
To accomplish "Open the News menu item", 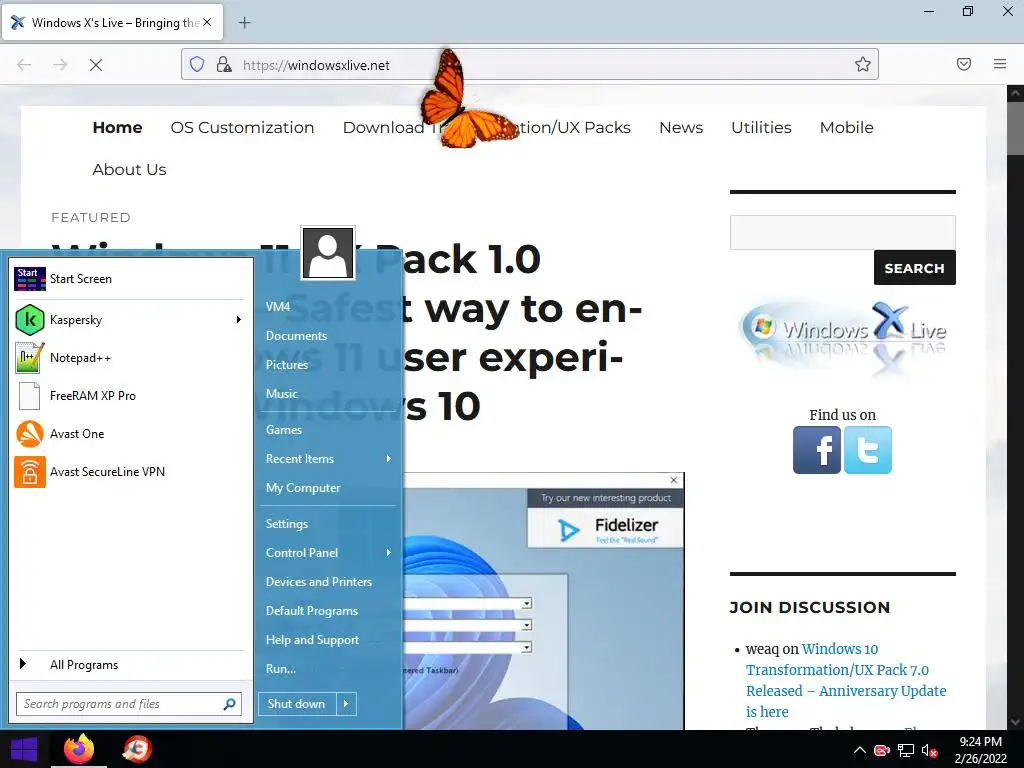I will pos(681,127).
